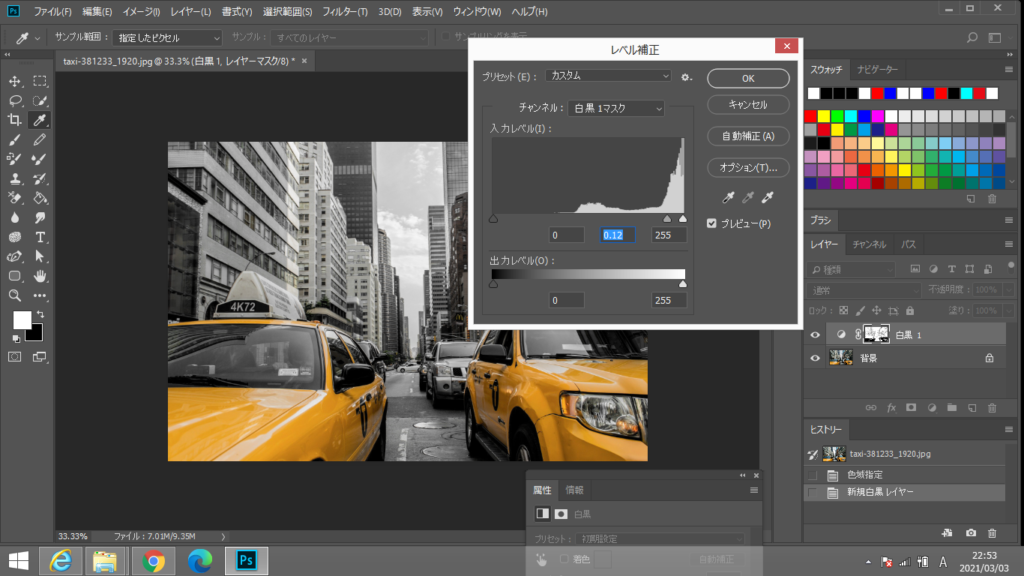Select the Brush tool
This screenshot has height=576, width=1024.
tap(14, 140)
